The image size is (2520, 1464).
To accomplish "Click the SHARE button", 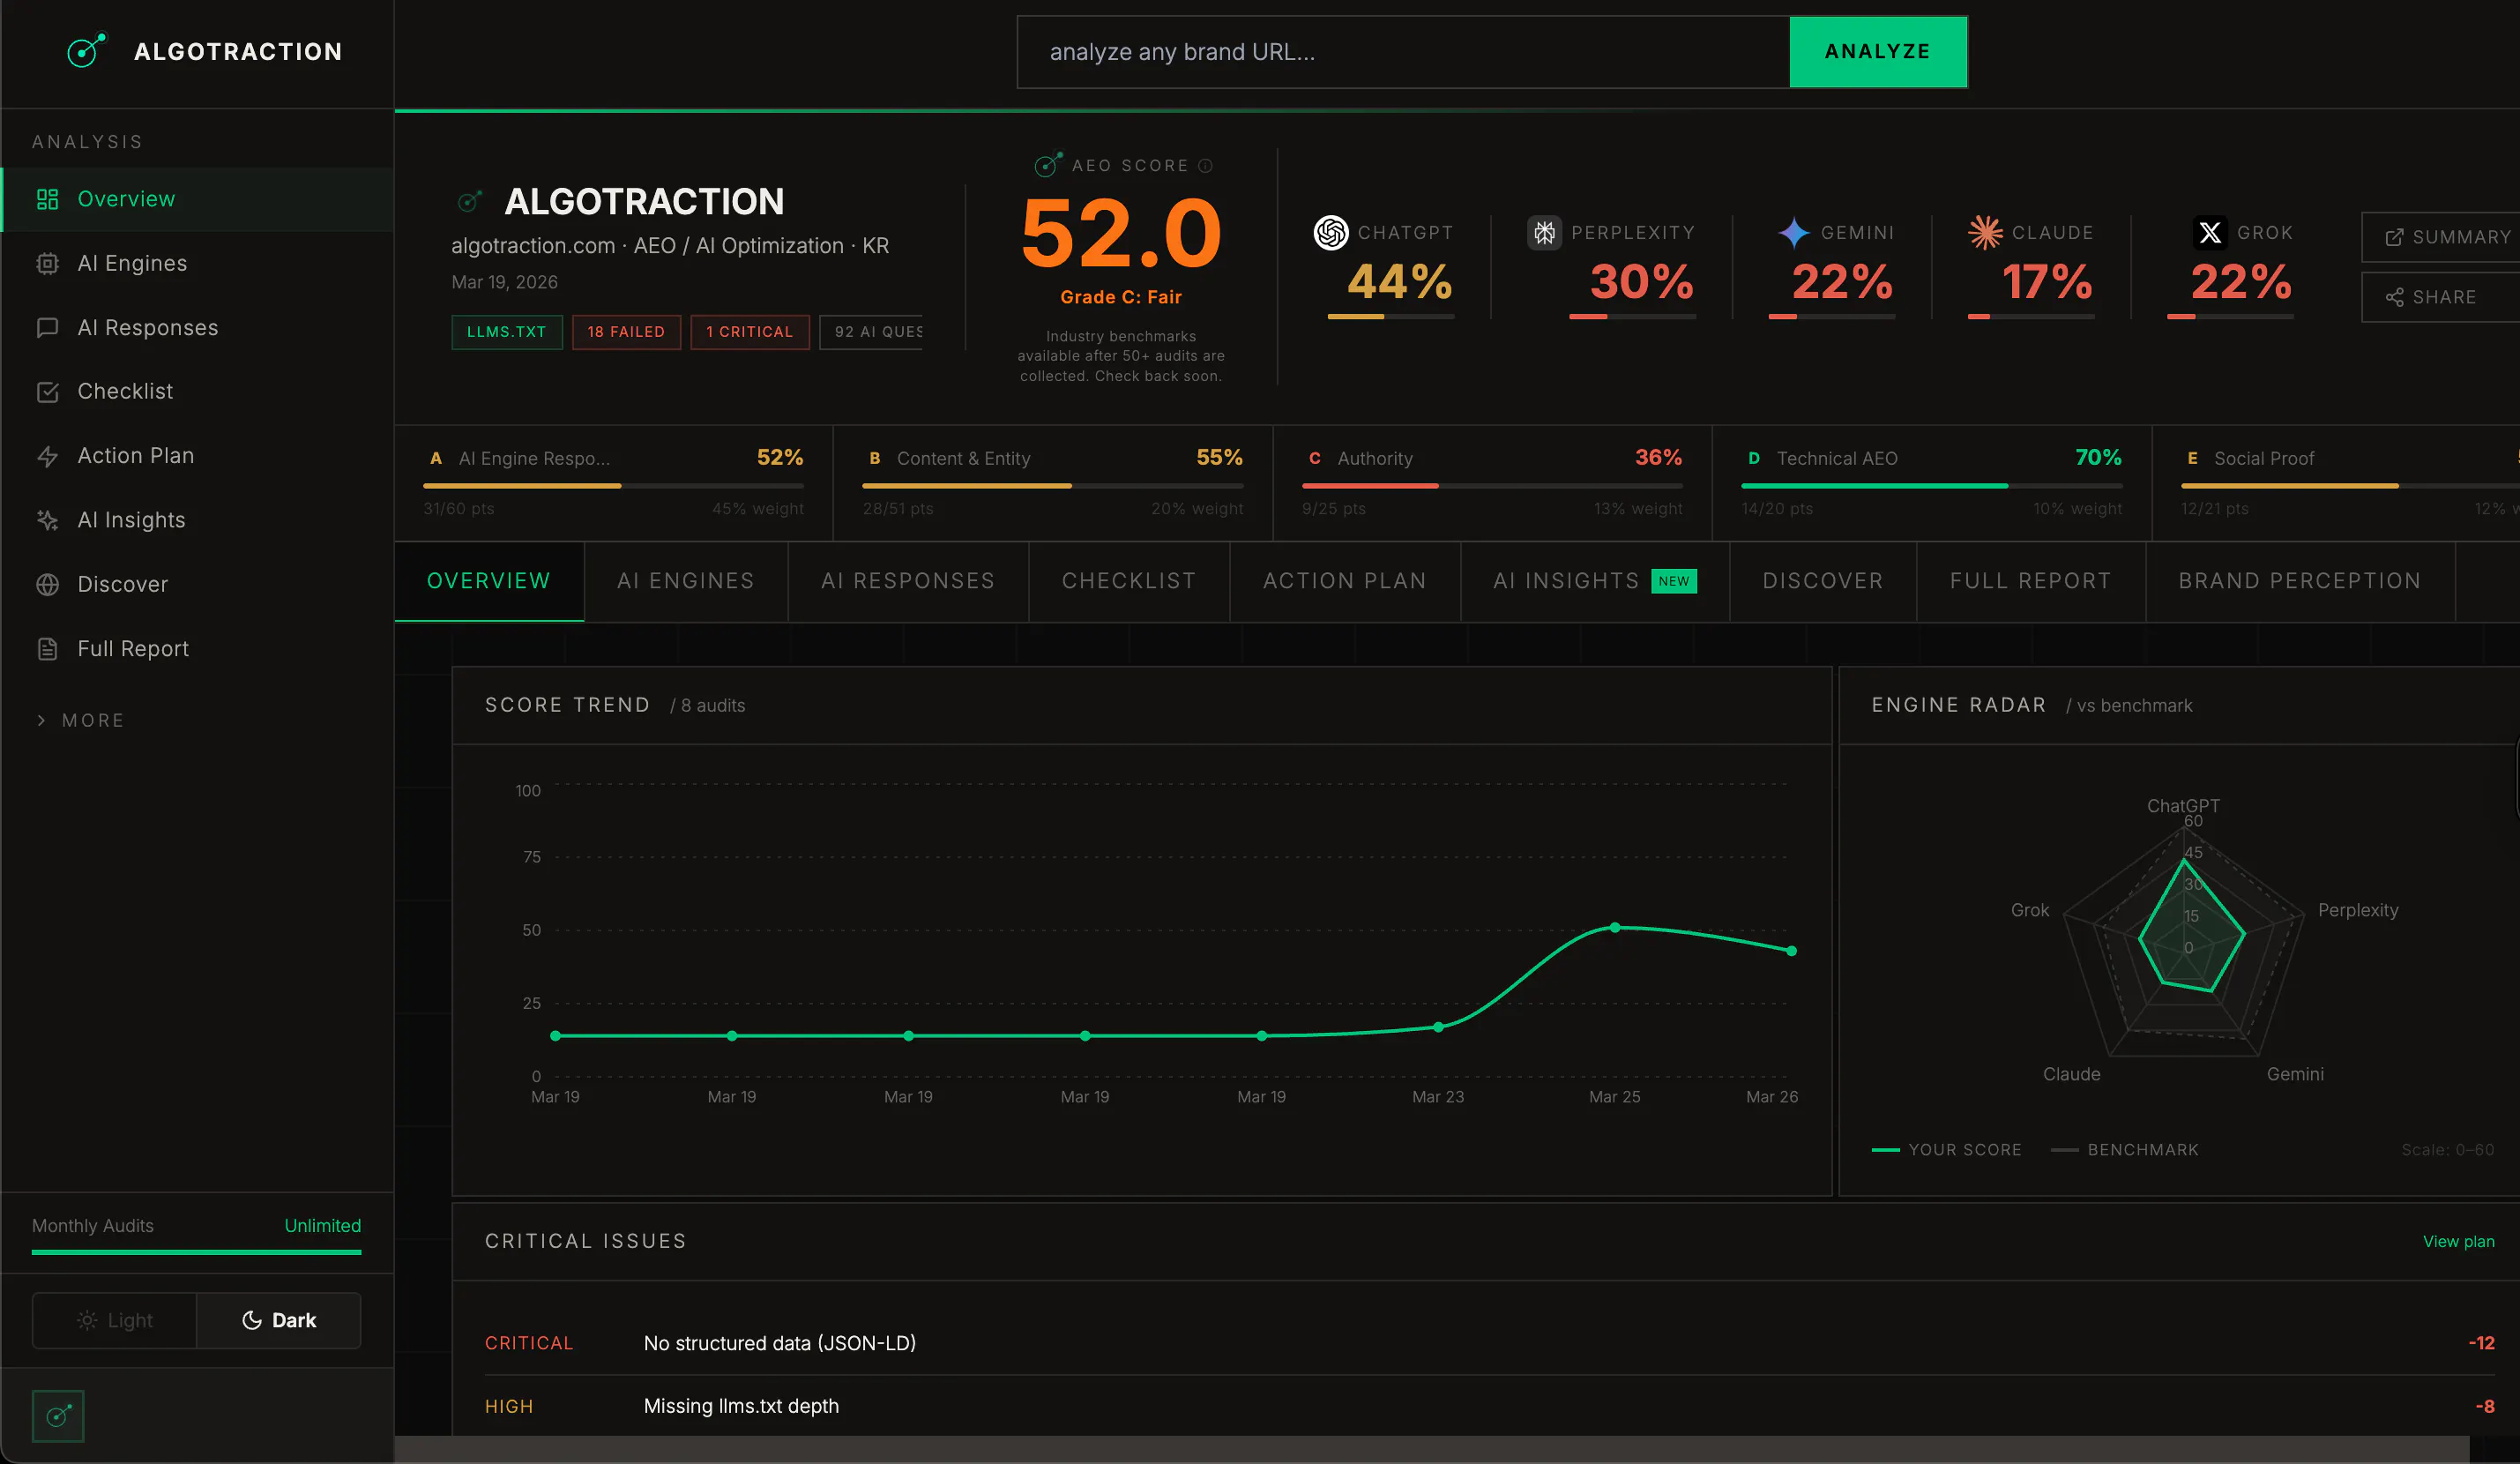I will point(2441,297).
